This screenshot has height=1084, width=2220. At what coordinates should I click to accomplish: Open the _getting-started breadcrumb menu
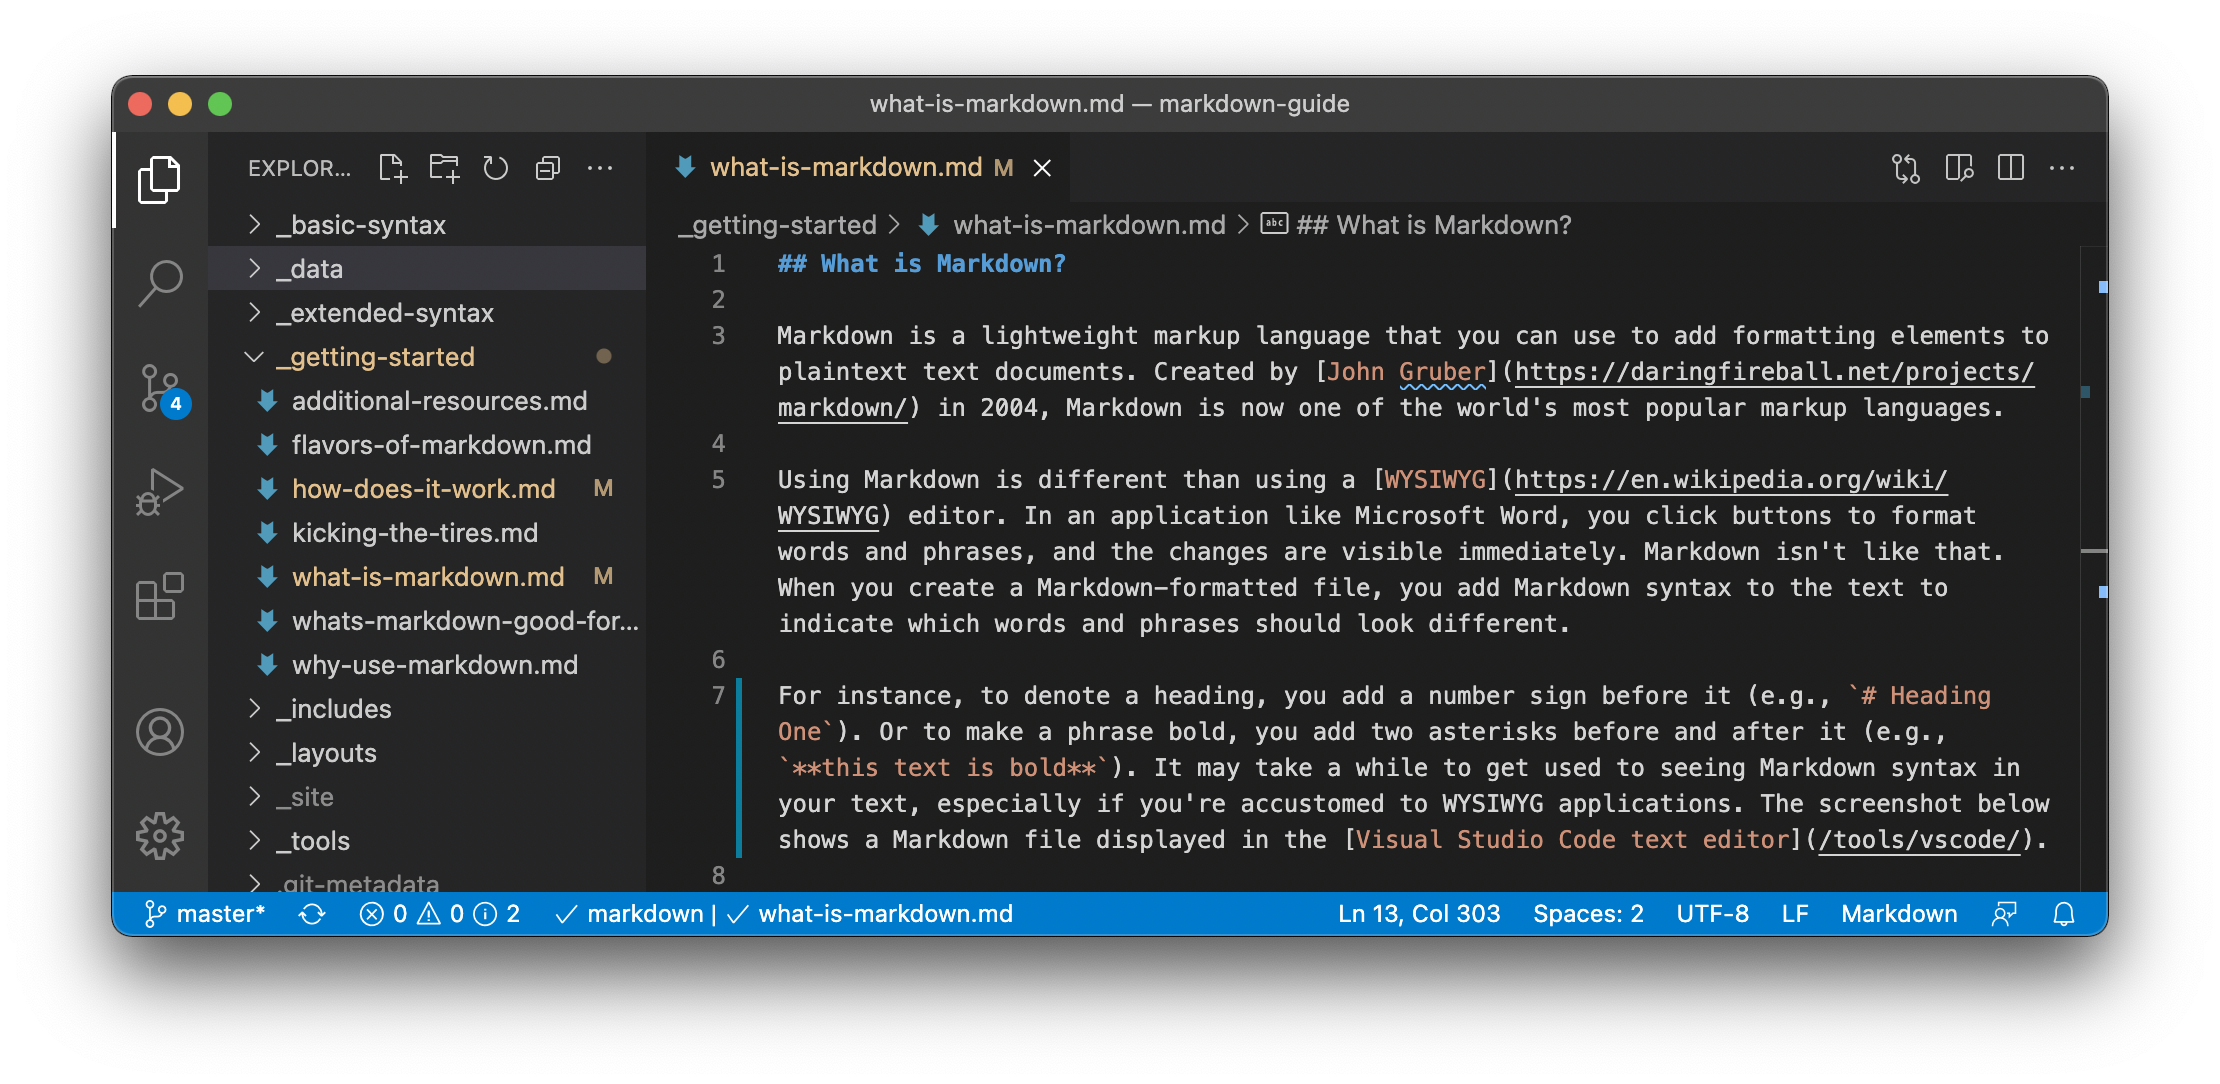click(777, 224)
